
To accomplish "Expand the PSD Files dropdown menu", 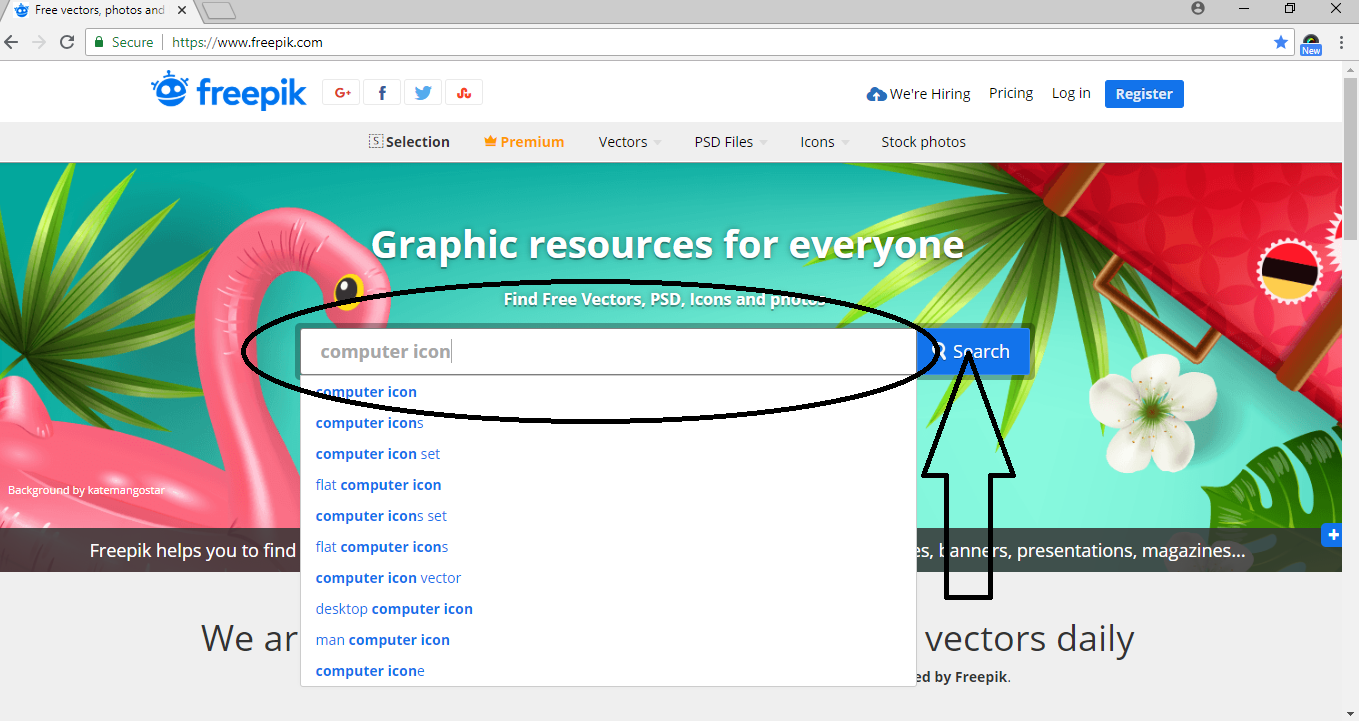I will coord(731,142).
